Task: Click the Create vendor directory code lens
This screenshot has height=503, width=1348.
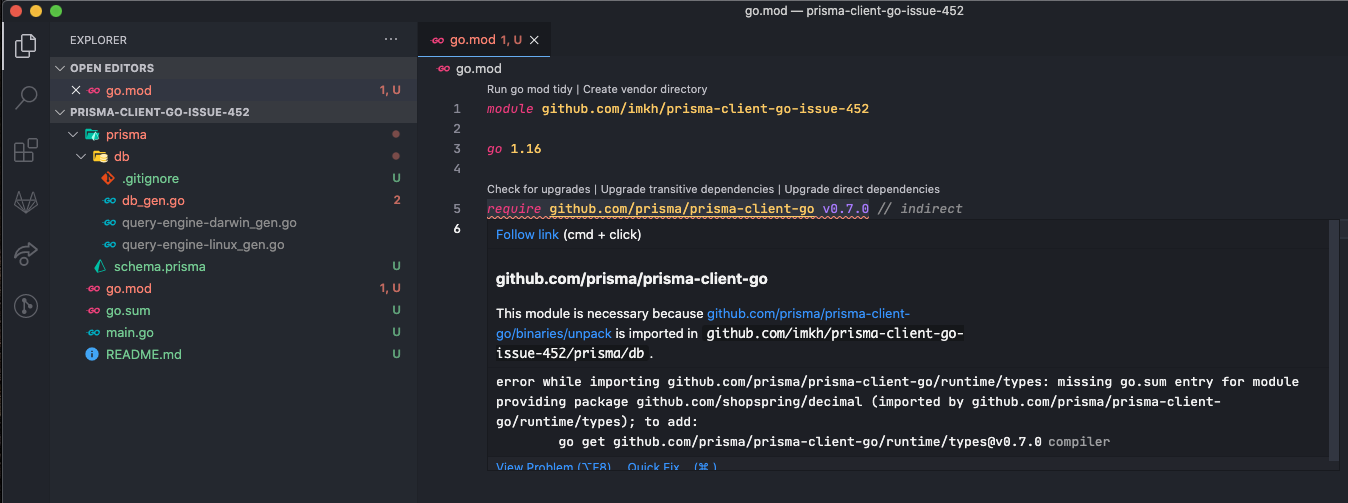Action: coord(645,89)
